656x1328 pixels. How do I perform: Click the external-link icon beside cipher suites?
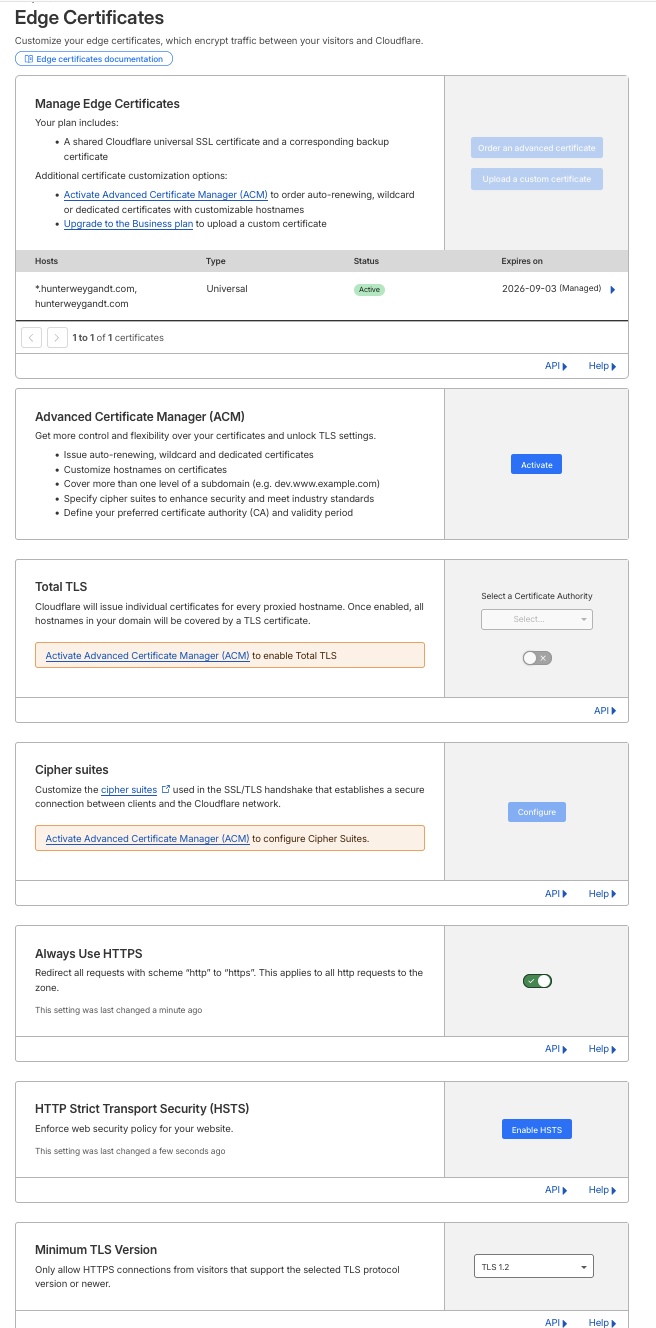pos(165,790)
